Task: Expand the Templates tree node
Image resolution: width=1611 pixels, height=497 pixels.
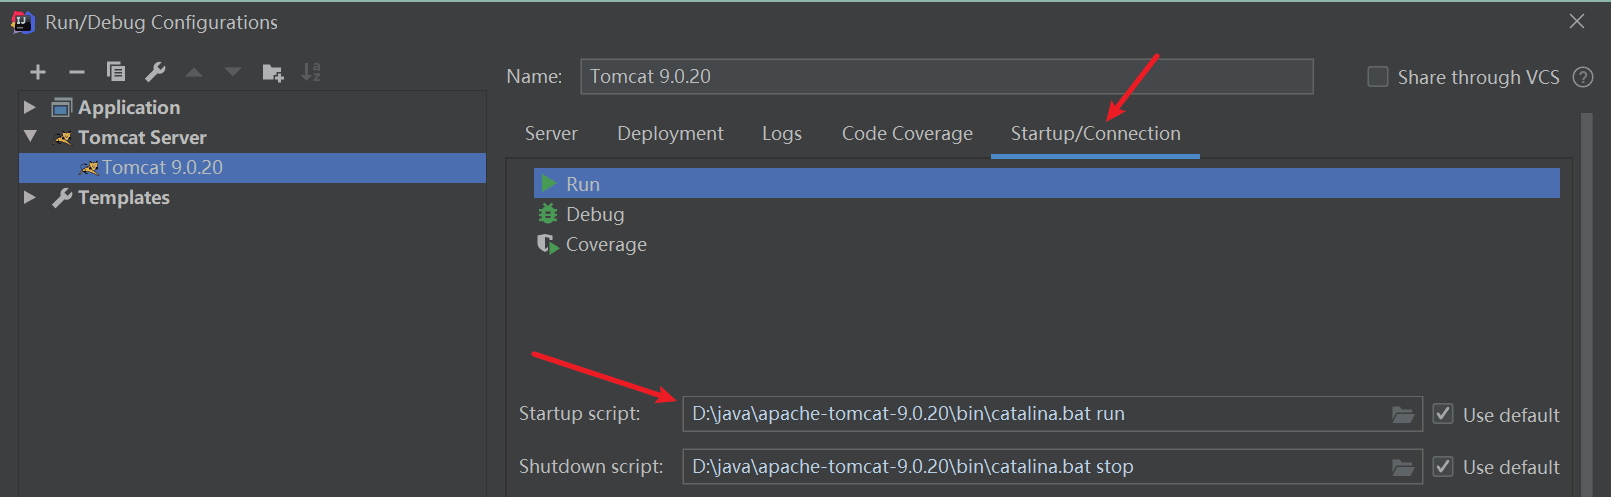Action: [x=30, y=197]
